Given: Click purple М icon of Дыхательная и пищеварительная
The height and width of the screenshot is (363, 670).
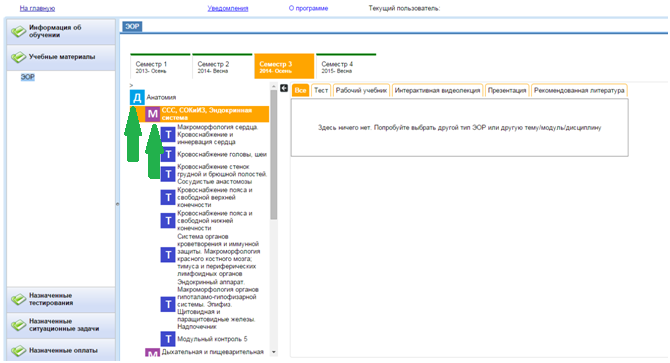Looking at the screenshot, I should pyautogui.click(x=153, y=353).
